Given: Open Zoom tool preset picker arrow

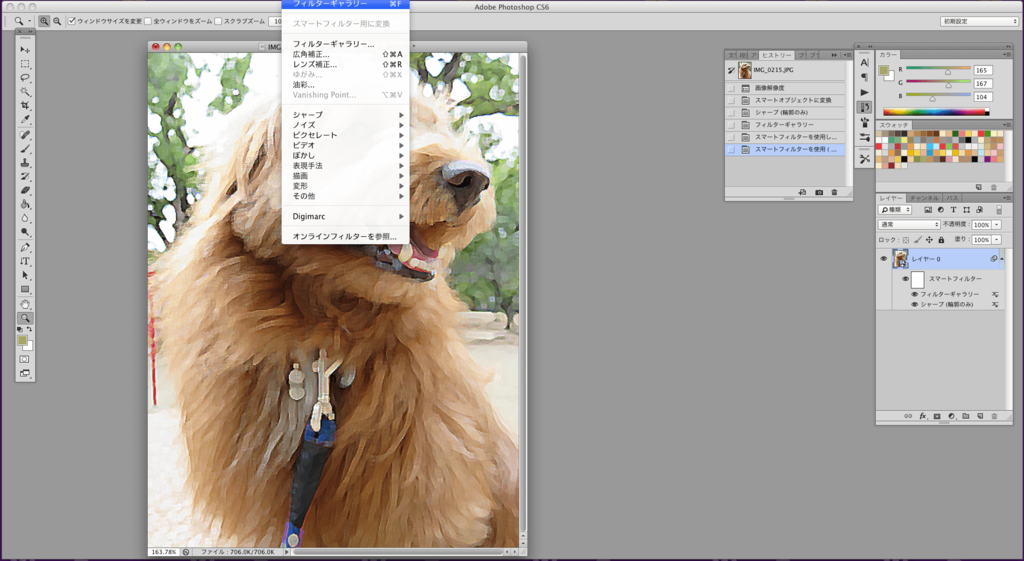Looking at the screenshot, I should (29, 21).
